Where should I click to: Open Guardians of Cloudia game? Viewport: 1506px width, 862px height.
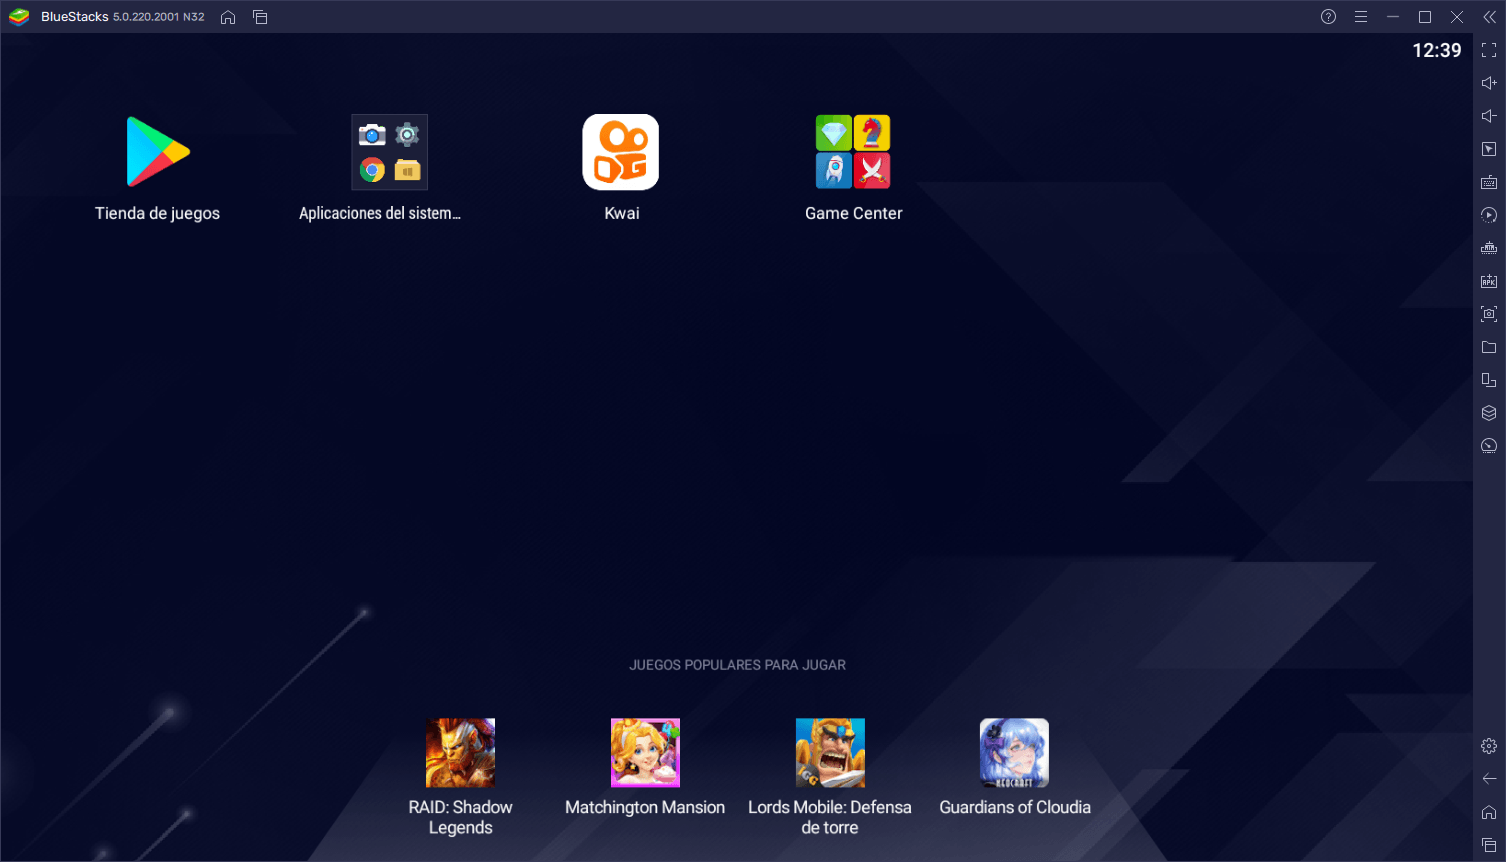[x=1014, y=753]
